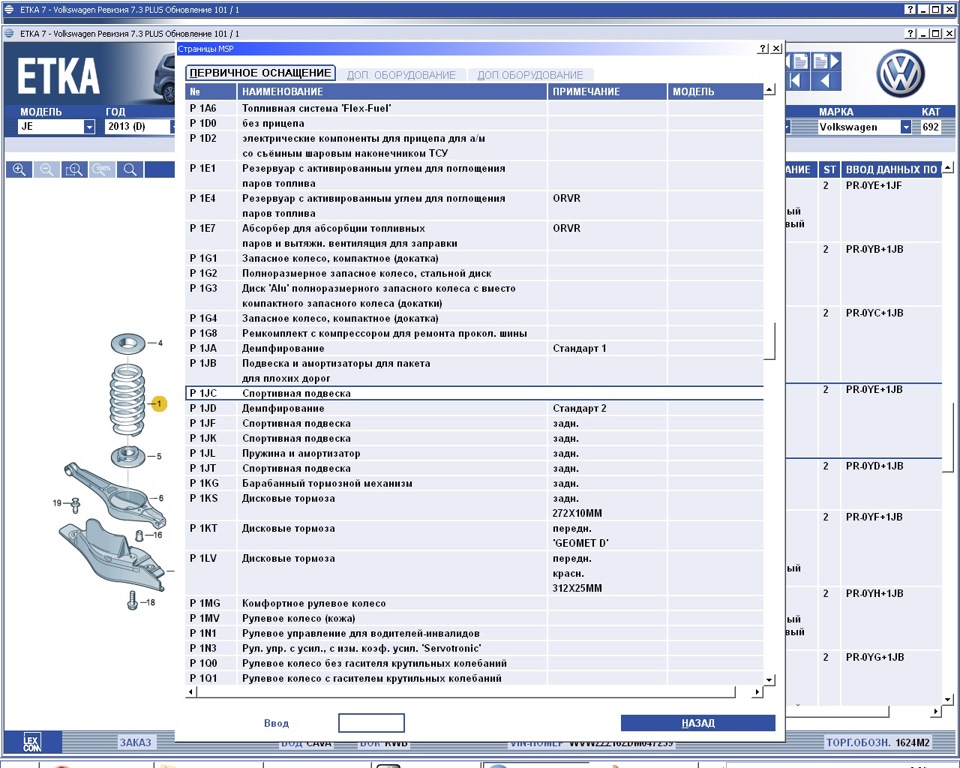The image size is (960, 768).
Task: Click part number 18 in diagram
Action: [x=150, y=603]
